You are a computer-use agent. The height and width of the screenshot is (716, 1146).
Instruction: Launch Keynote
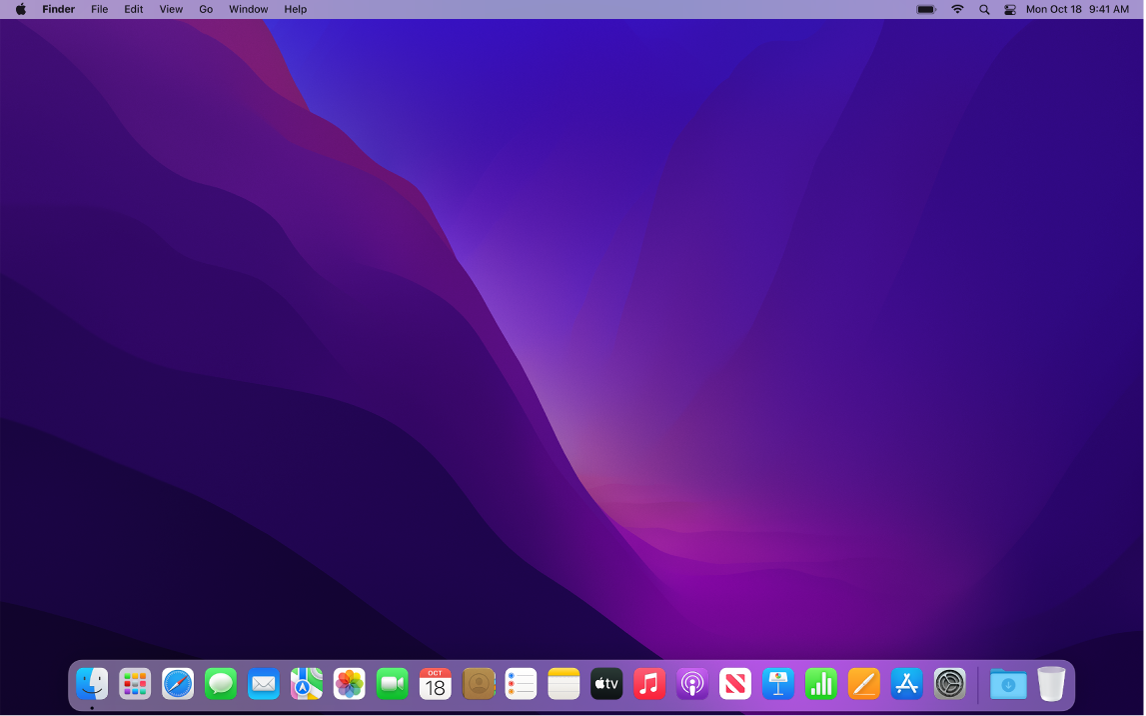(778, 684)
